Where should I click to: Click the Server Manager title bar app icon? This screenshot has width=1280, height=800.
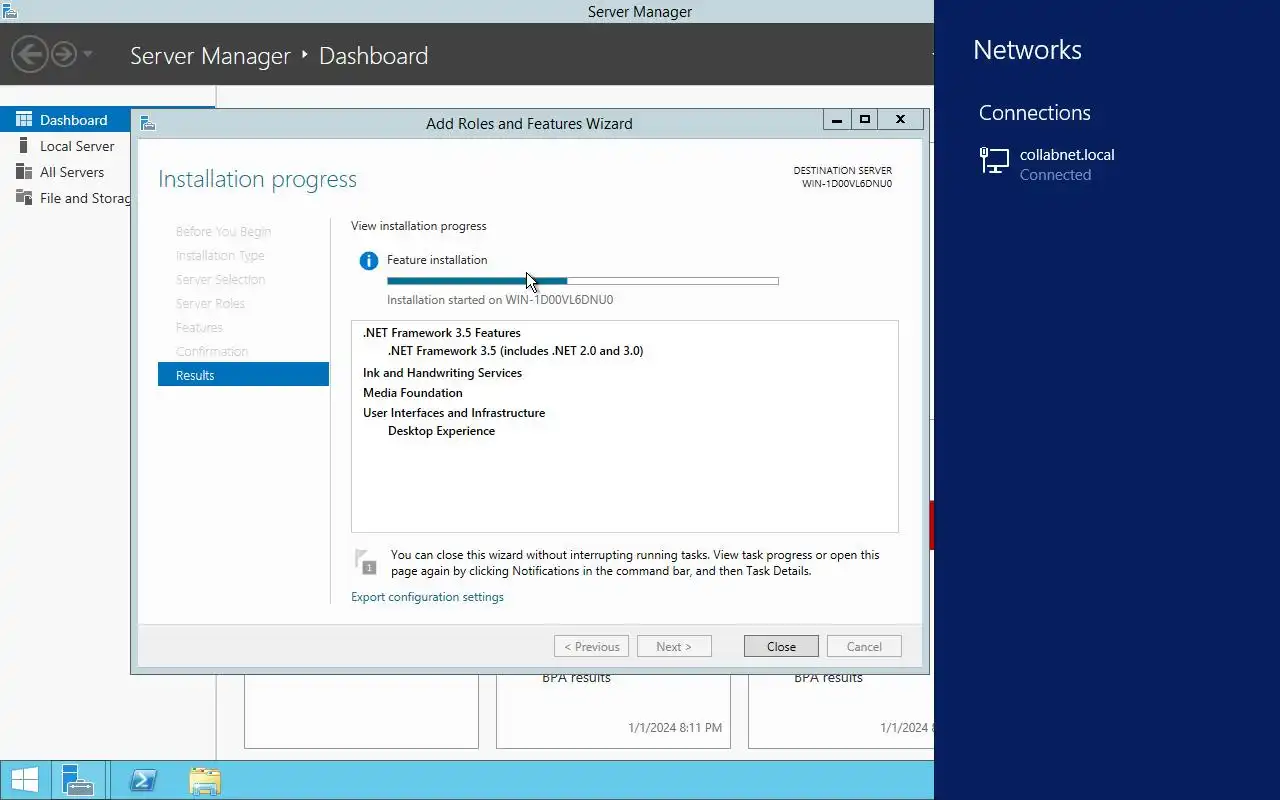[x=9, y=11]
